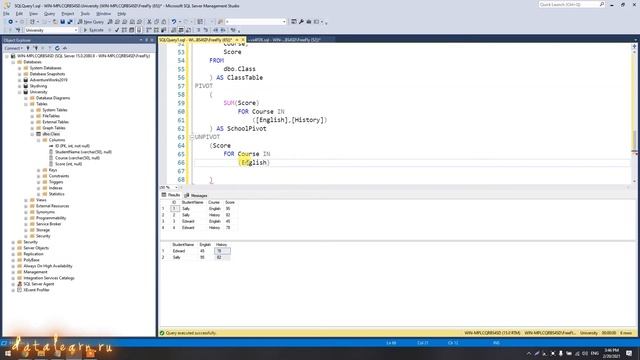Collapse the dbo.Class table node
640x360 pixels.
(x=32, y=134)
